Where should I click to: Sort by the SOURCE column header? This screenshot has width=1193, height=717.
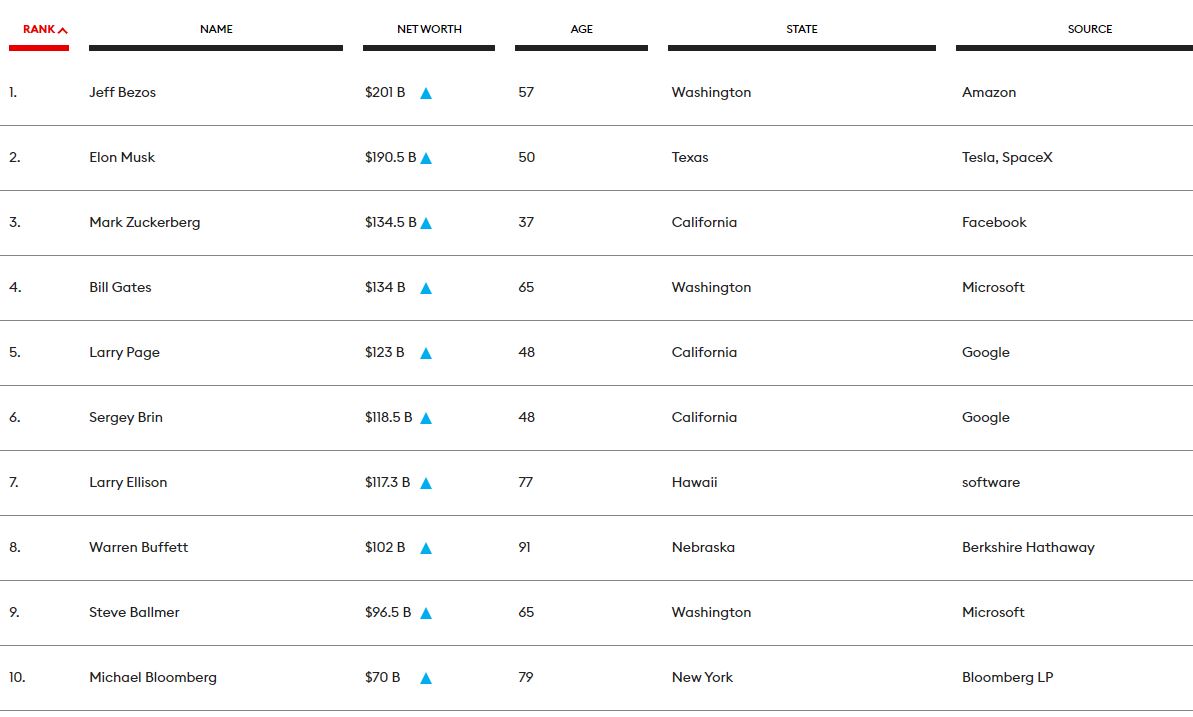pyautogui.click(x=1090, y=29)
